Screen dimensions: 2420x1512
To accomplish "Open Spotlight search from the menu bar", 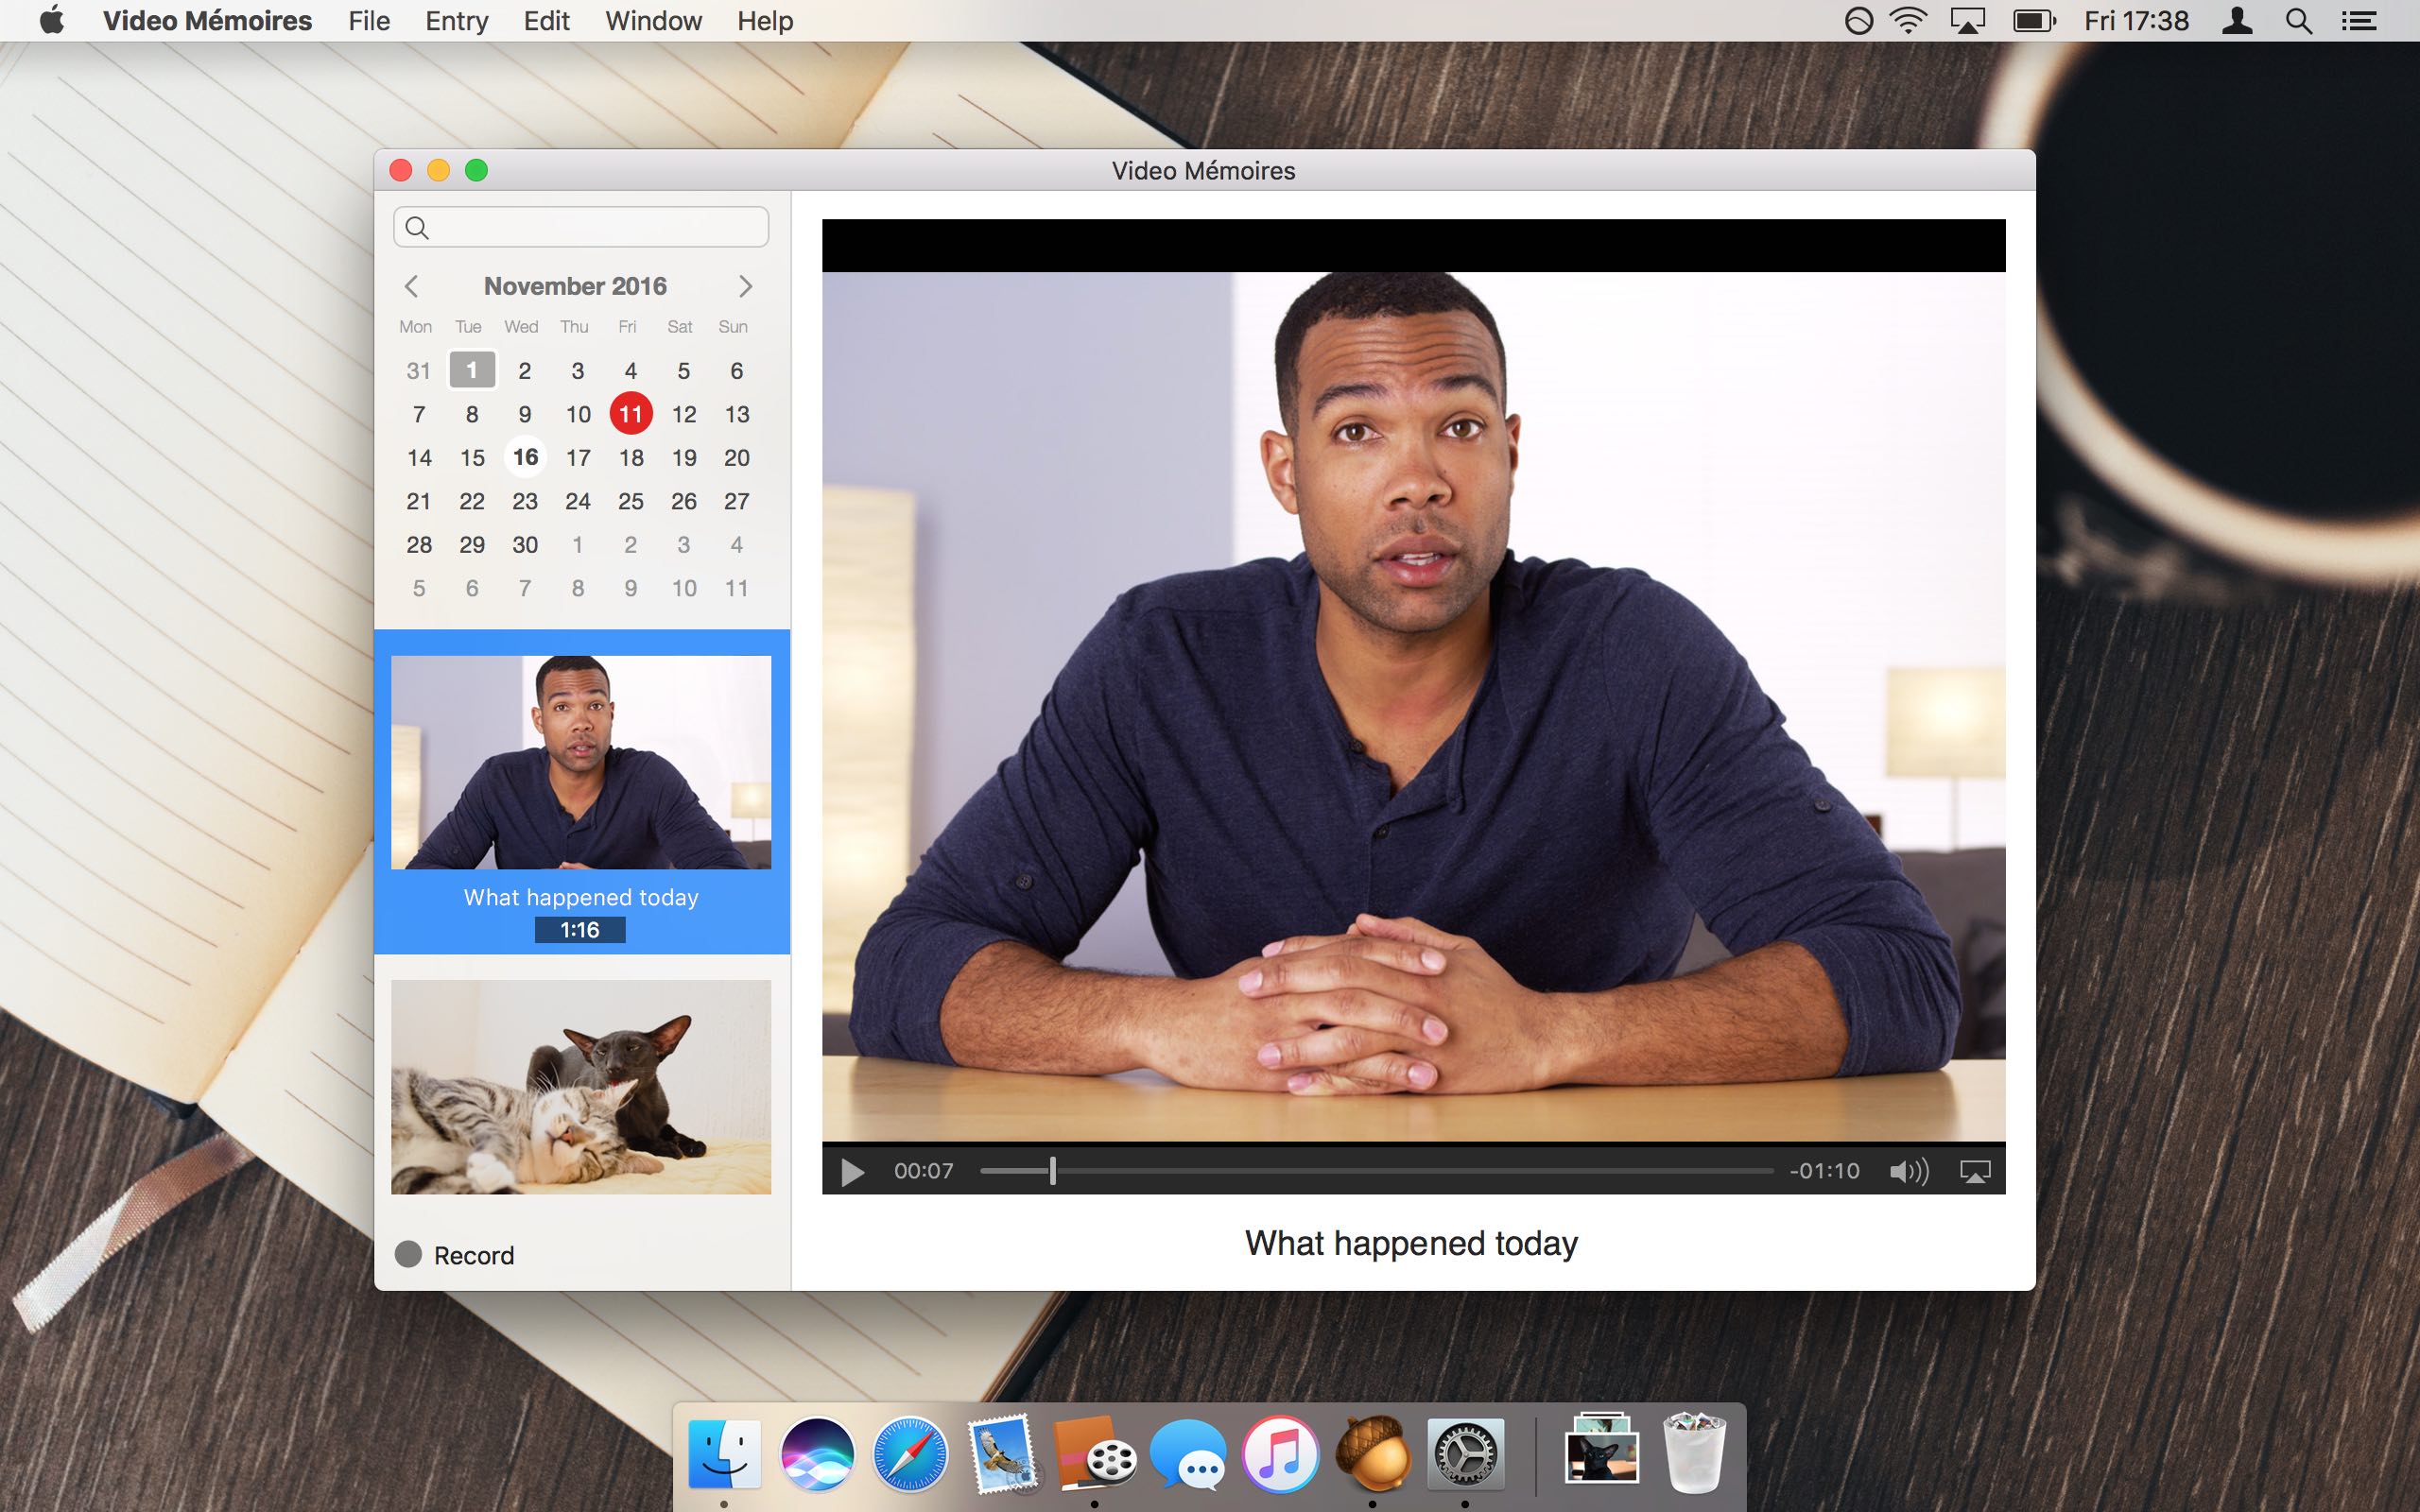I will pos(2297,20).
